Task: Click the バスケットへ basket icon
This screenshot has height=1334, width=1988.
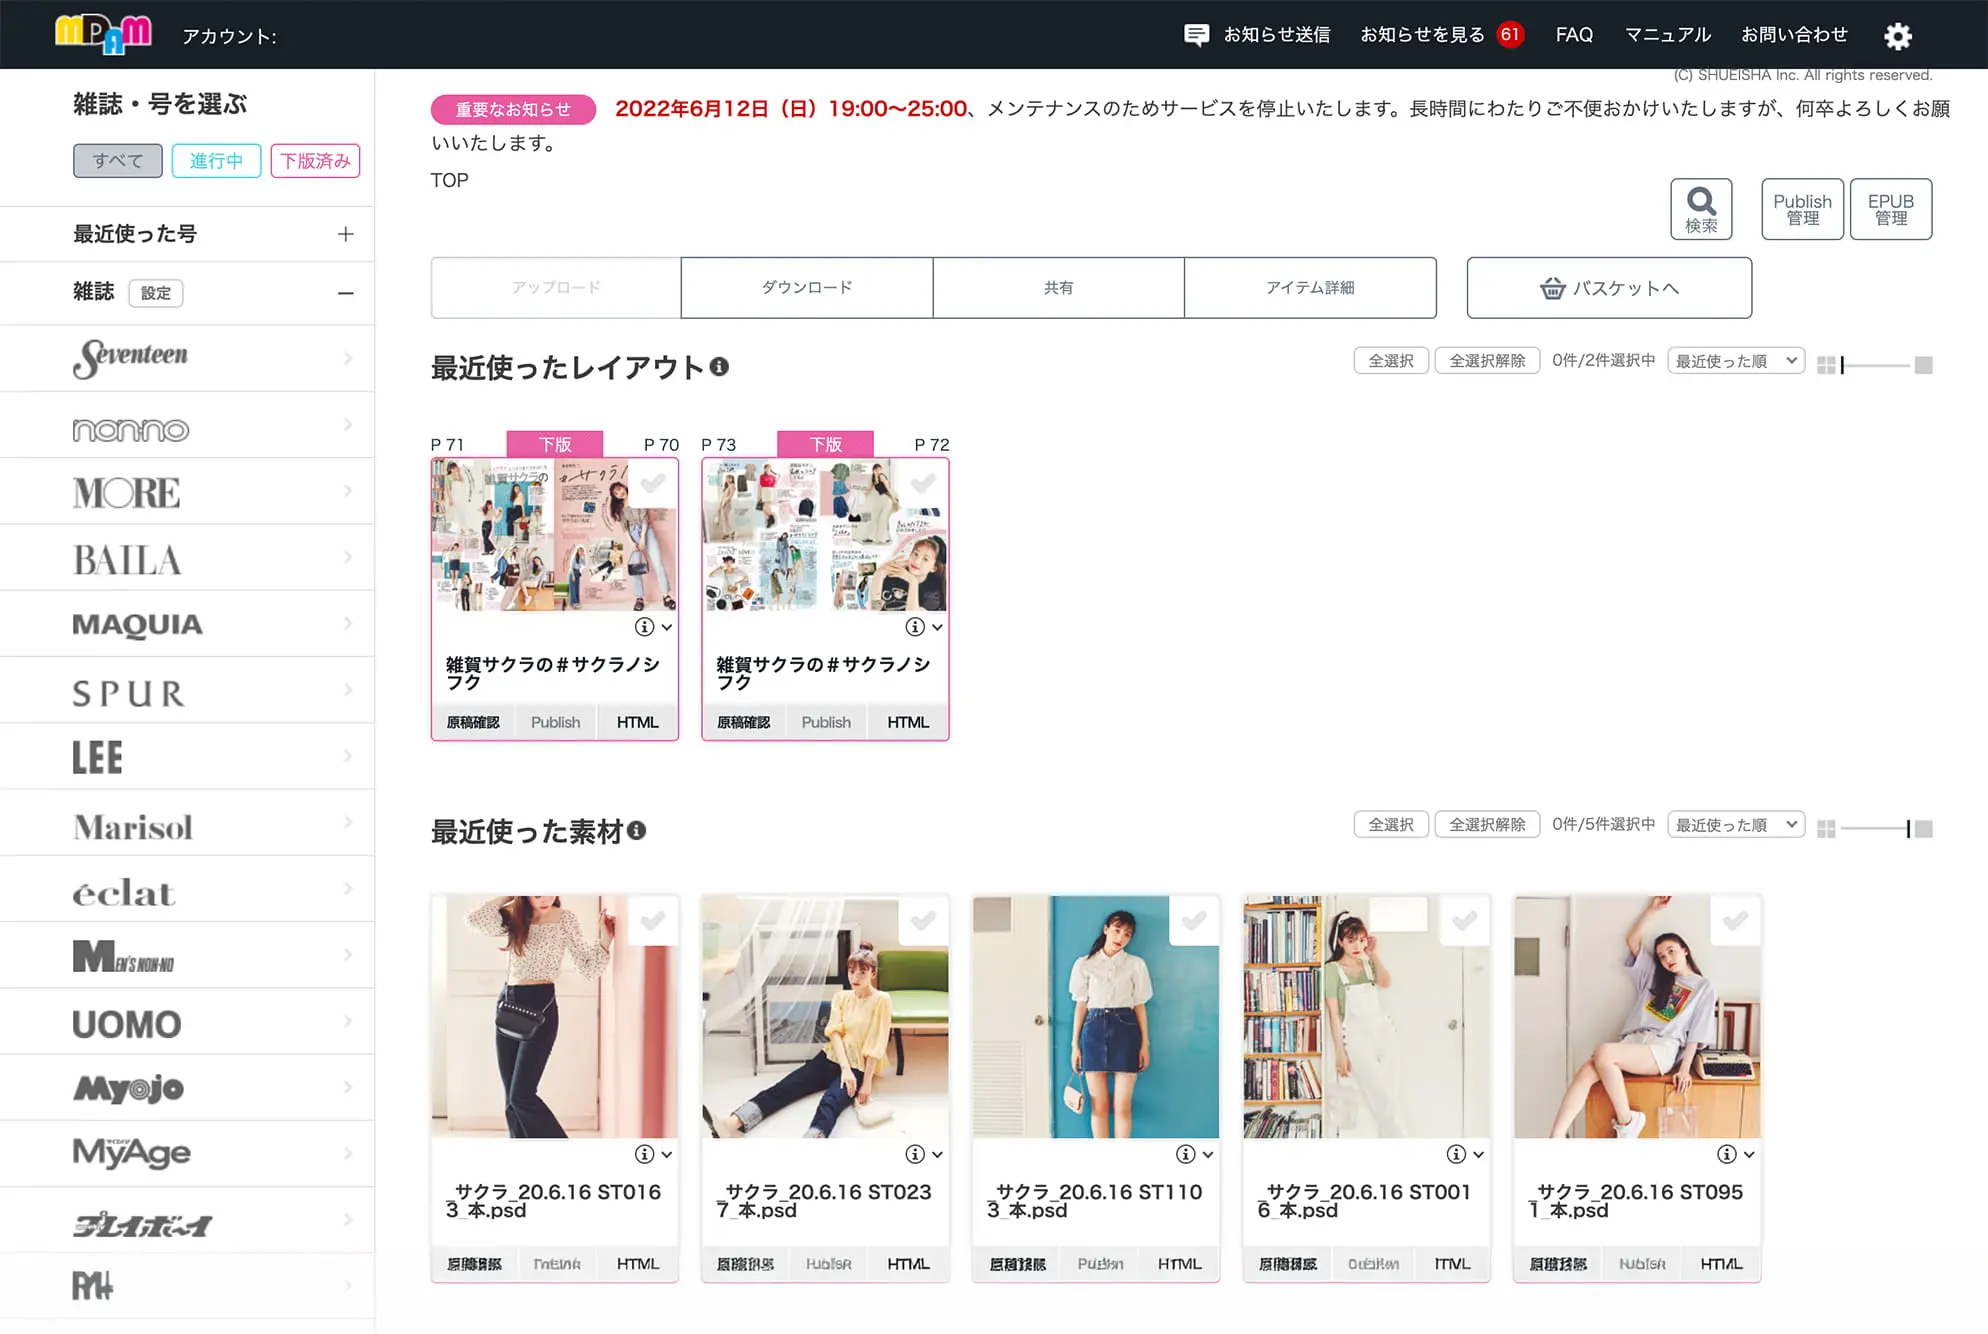Action: (1552, 288)
